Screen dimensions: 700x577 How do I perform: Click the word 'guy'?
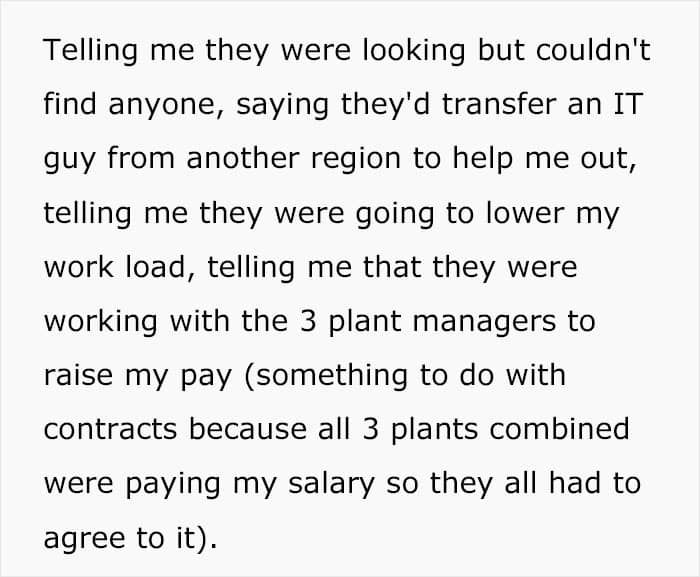click(68, 160)
